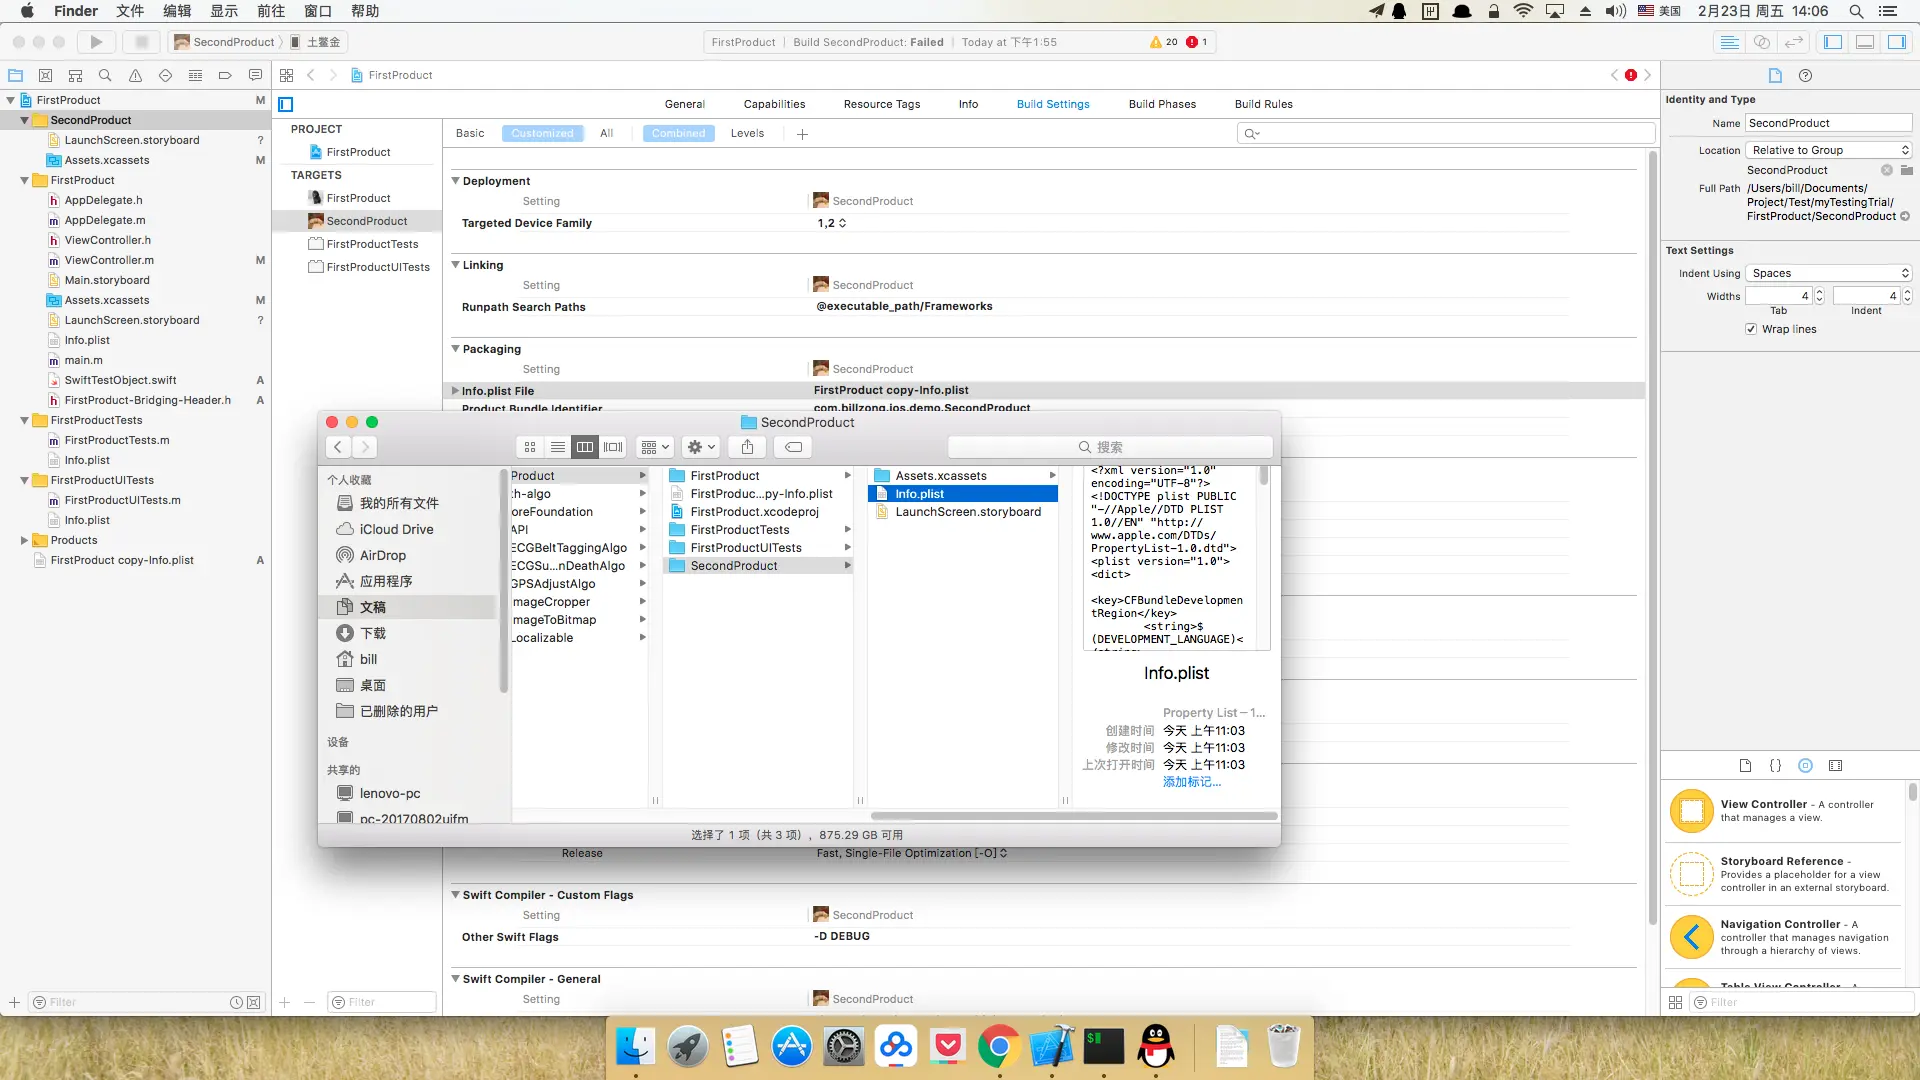Click the build settings search field

1445,133
